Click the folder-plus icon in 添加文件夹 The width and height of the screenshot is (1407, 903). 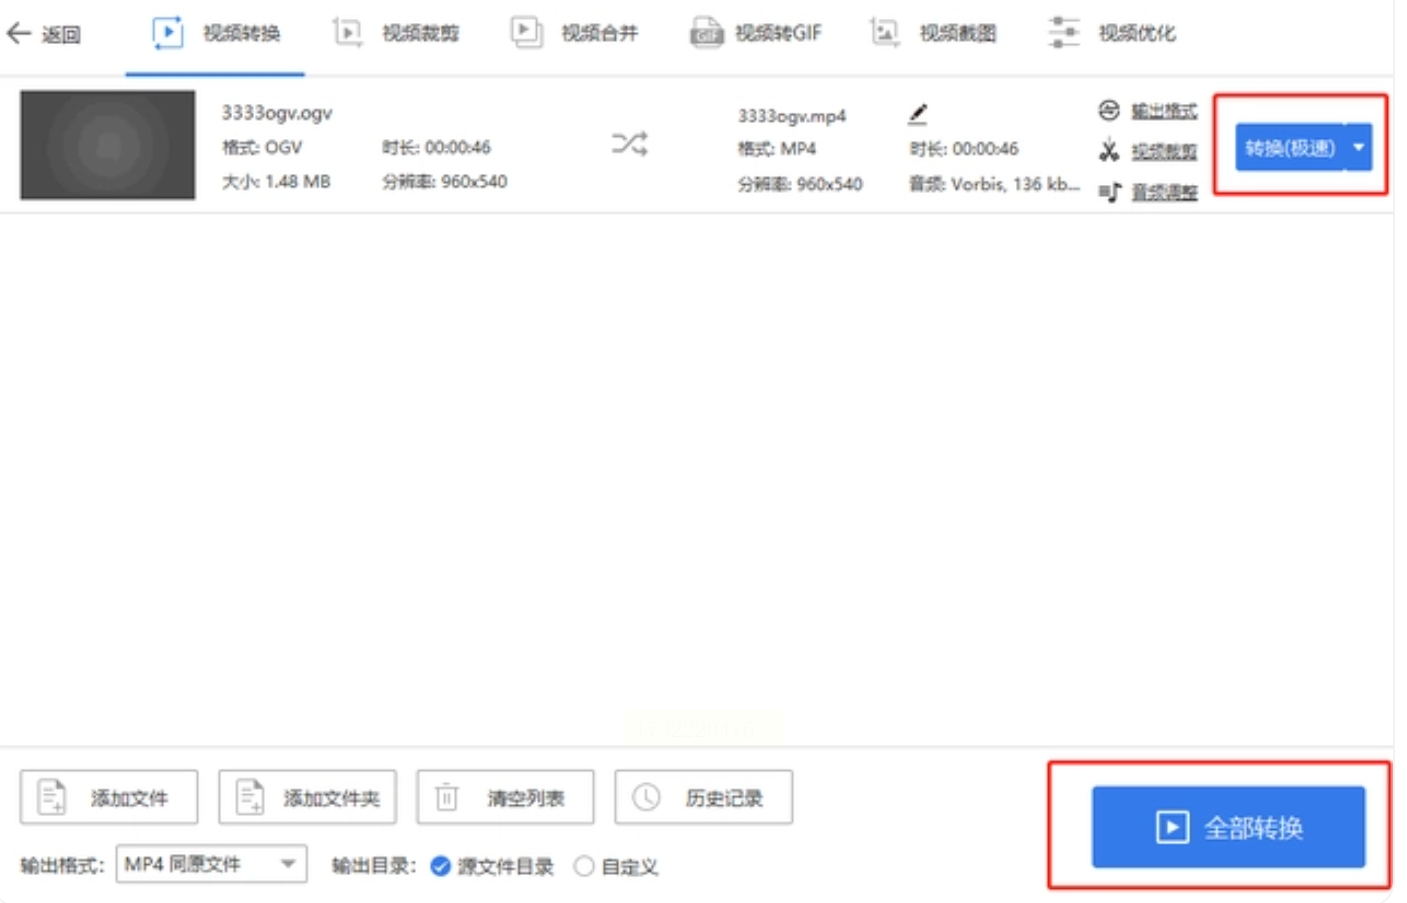click(250, 797)
